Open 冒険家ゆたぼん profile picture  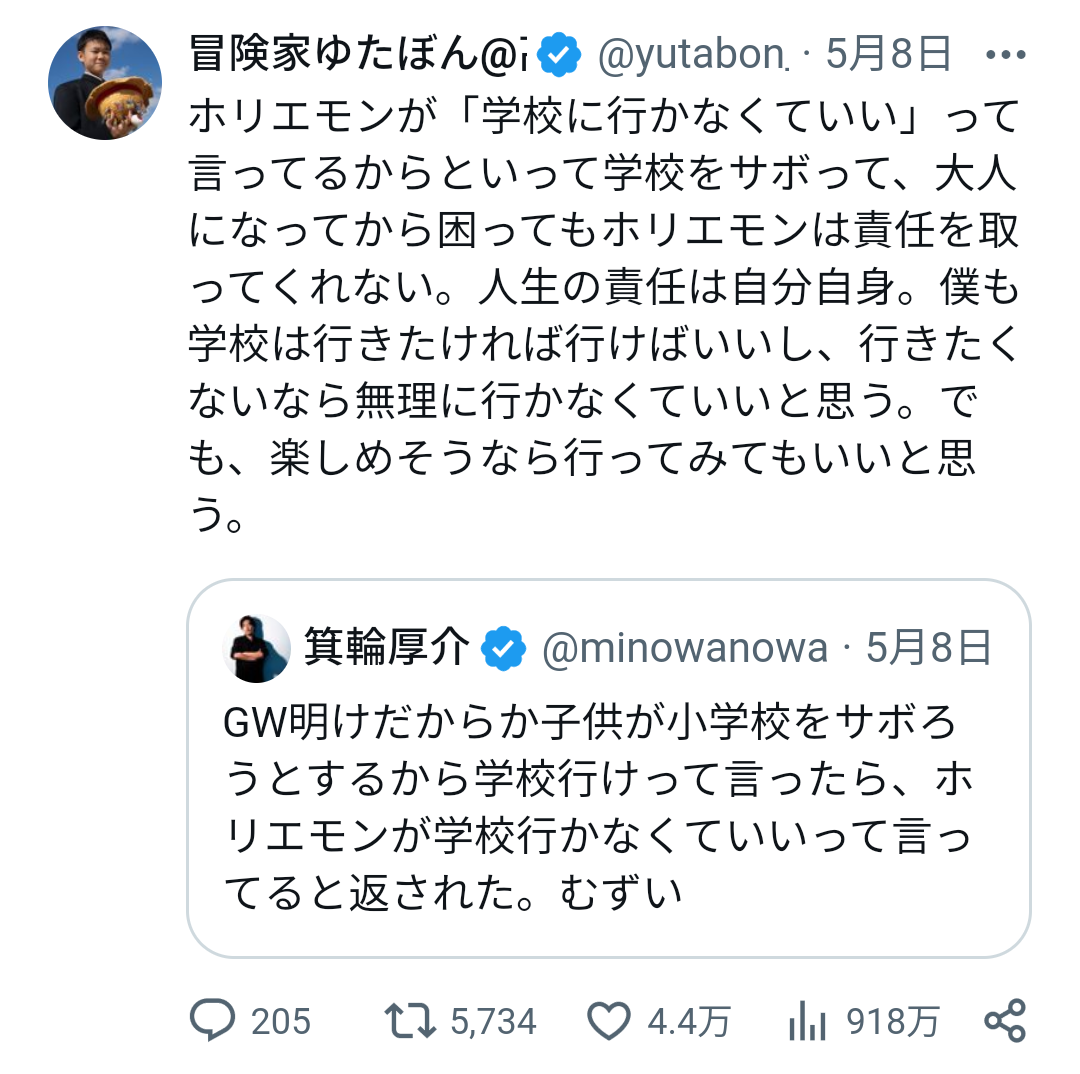105,83
